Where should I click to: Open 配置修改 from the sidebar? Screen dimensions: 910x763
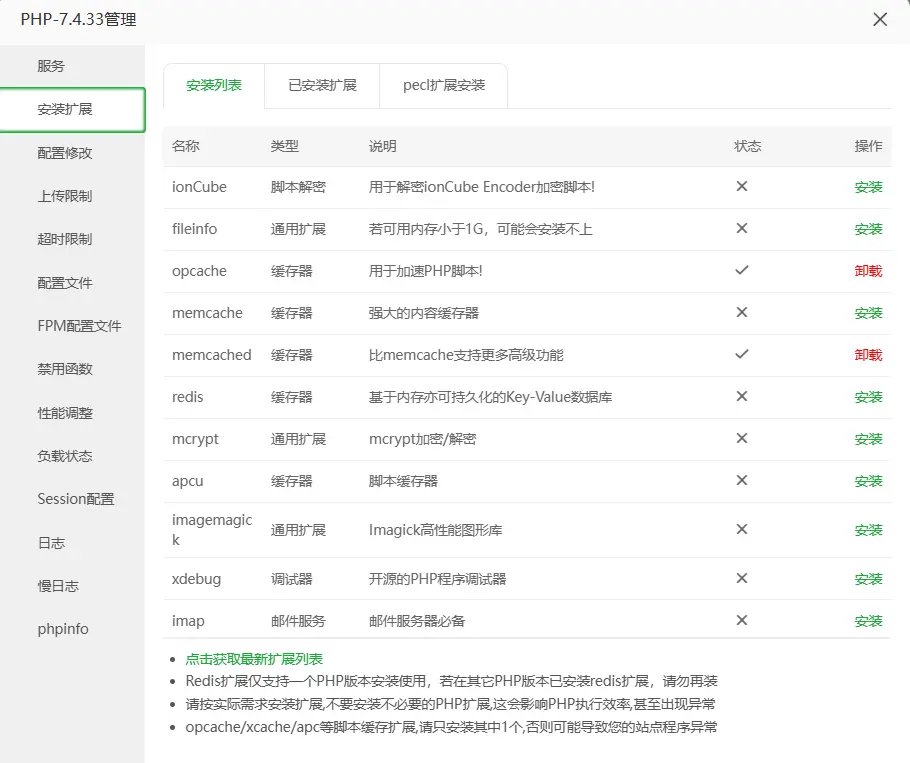pos(62,152)
